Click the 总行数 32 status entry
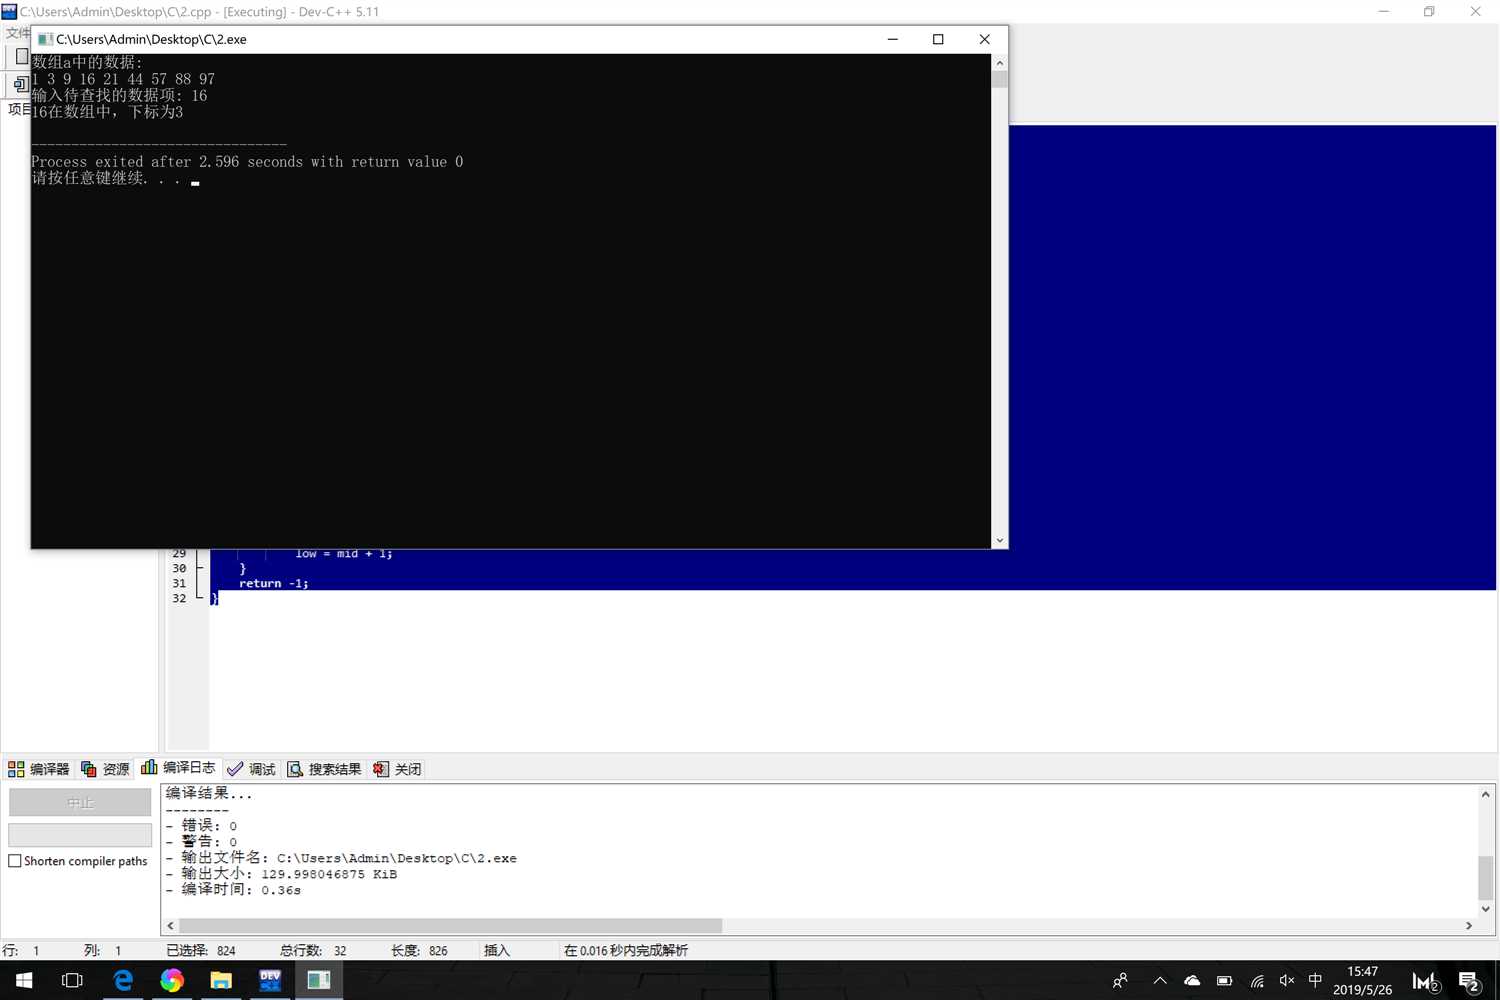The height and width of the screenshot is (1000, 1500). [x=313, y=951]
